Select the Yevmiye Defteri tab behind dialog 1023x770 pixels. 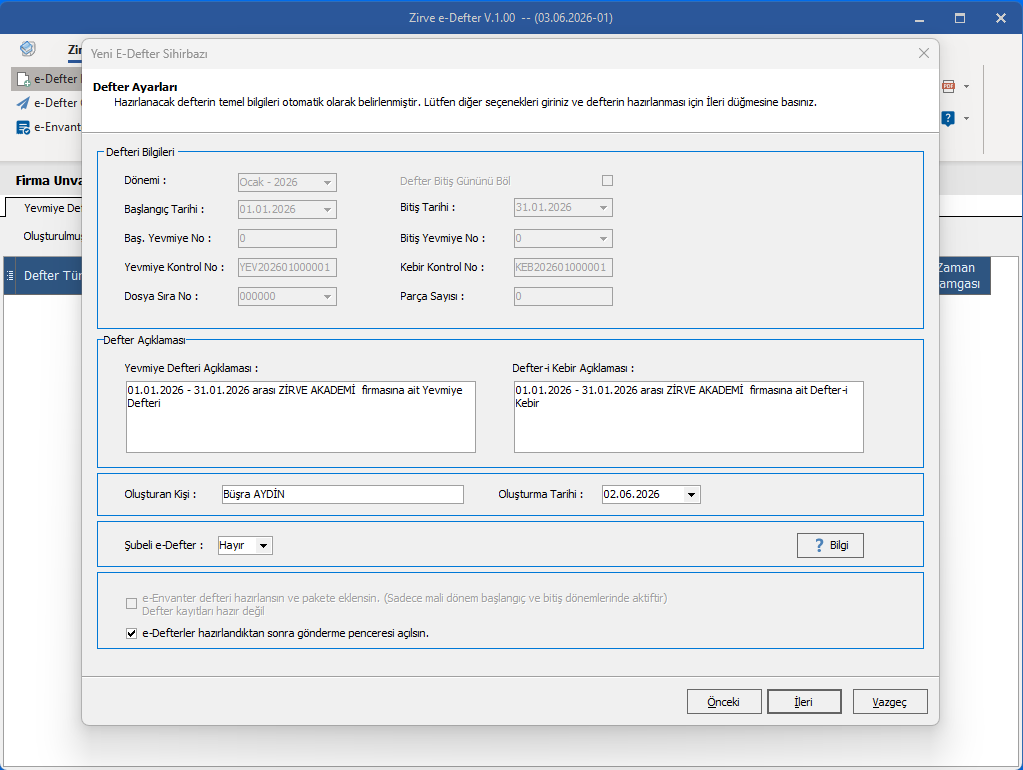pos(44,208)
